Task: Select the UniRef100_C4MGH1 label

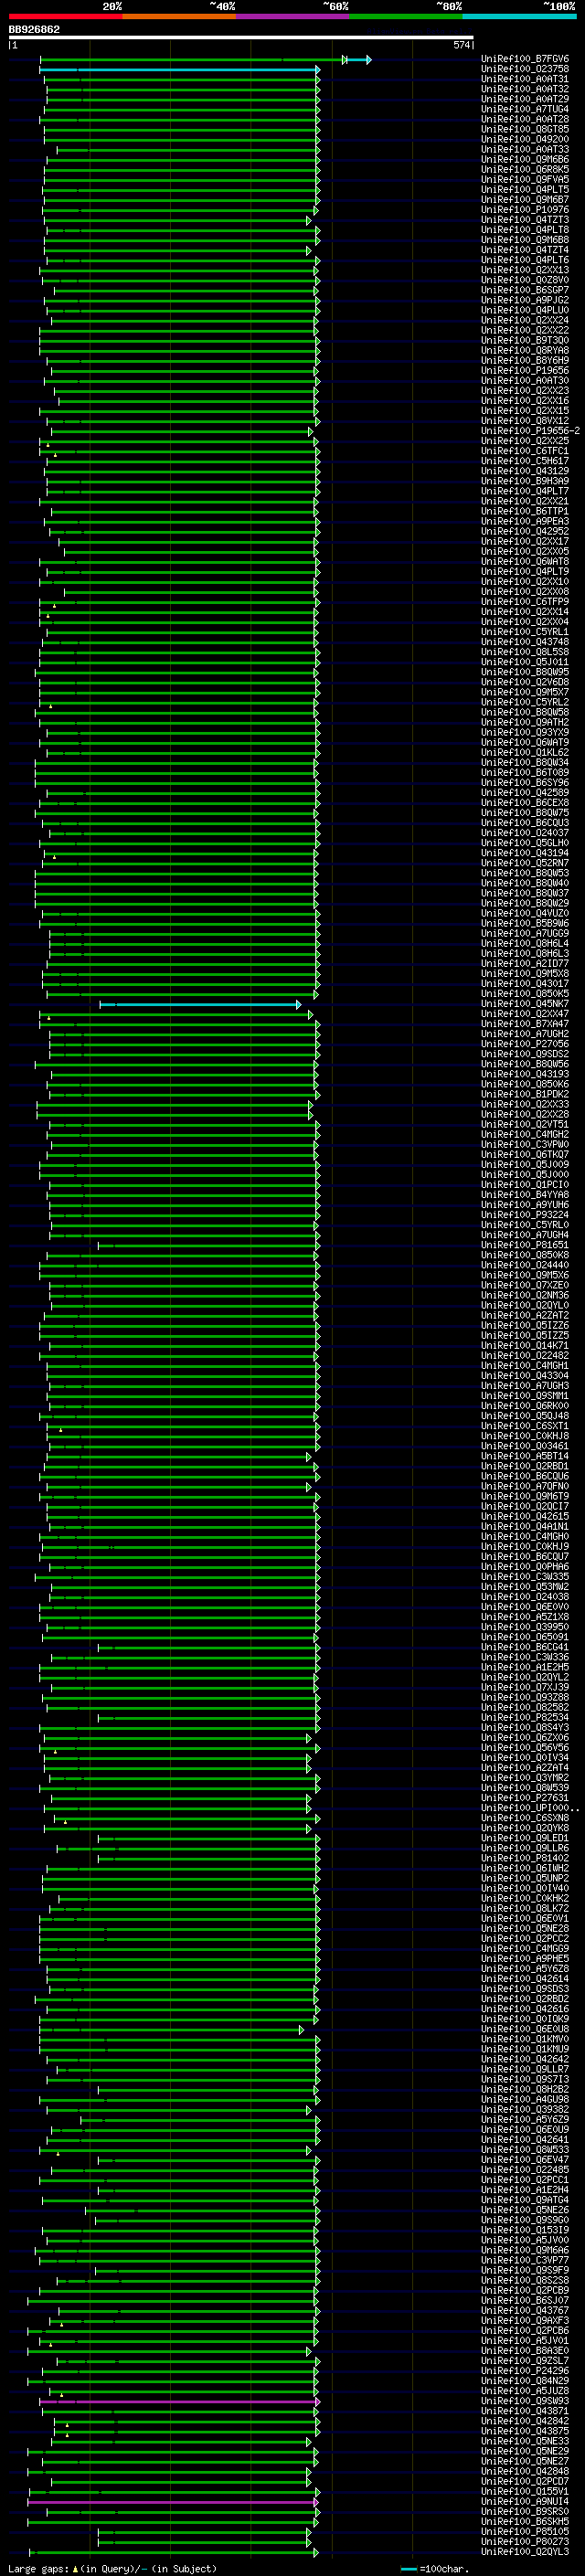Action: (524, 1365)
